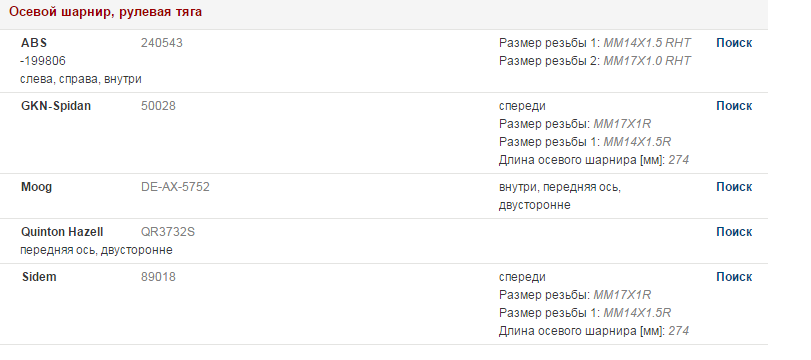Search the Quinton Hazell part via Поиск

pyautogui.click(x=734, y=232)
